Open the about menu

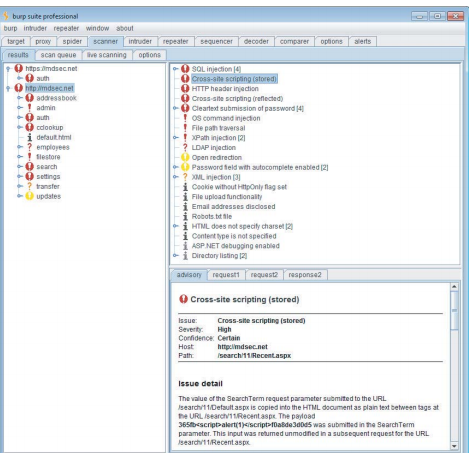click(x=125, y=28)
